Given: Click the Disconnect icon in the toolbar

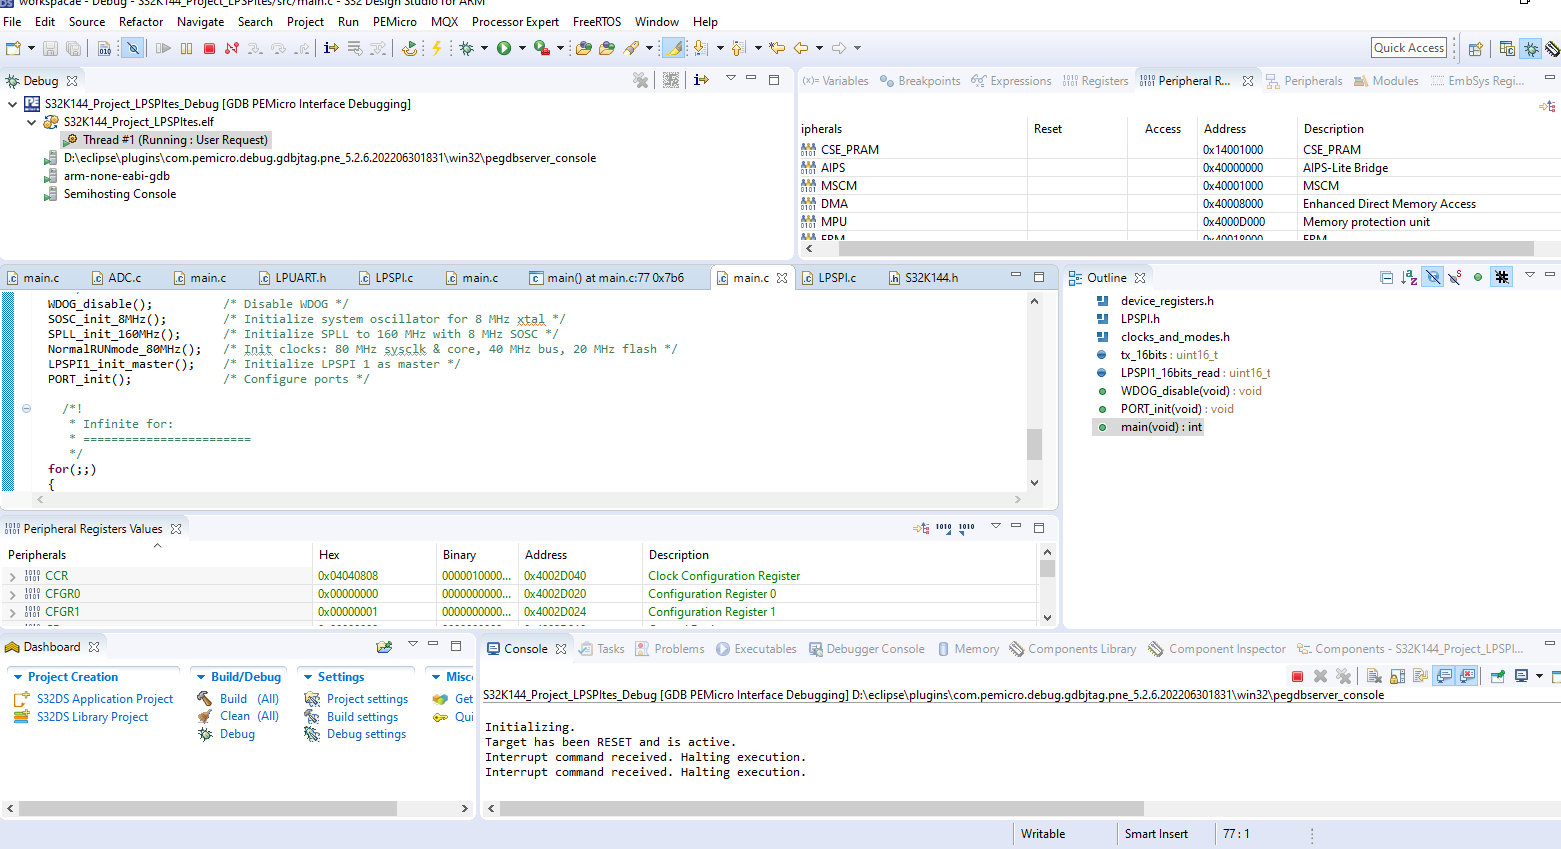Looking at the screenshot, I should click(x=232, y=48).
